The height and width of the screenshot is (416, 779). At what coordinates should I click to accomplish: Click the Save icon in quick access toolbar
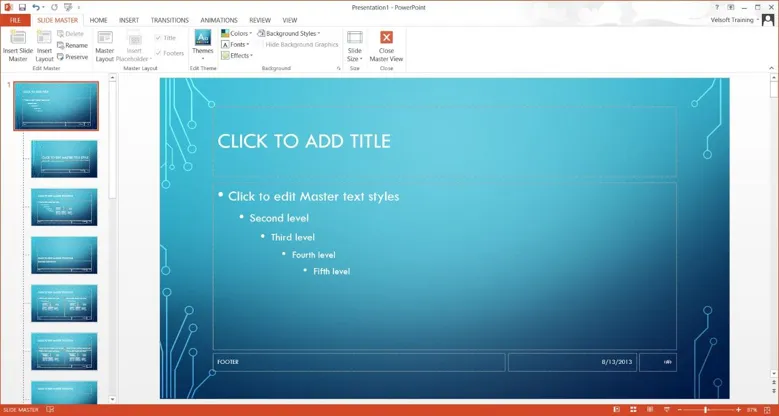[22, 7]
